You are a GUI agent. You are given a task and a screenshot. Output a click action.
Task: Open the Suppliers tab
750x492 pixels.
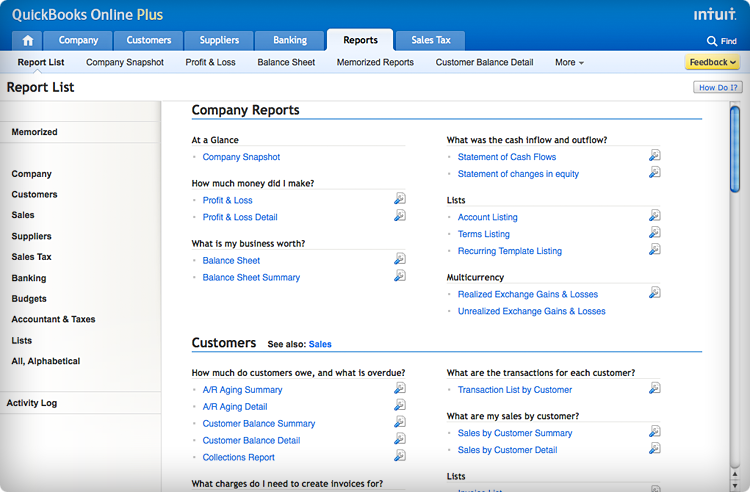pyautogui.click(x=219, y=41)
